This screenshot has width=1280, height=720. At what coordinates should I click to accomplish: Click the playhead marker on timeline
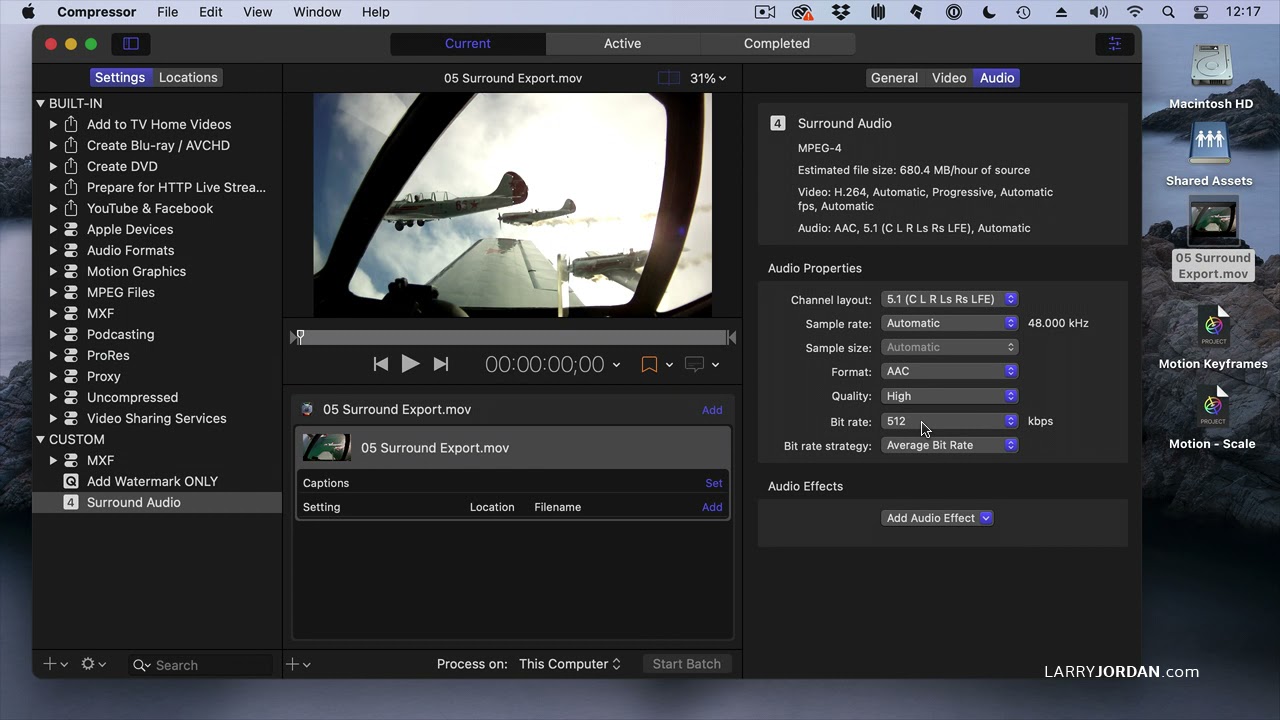(x=300, y=337)
